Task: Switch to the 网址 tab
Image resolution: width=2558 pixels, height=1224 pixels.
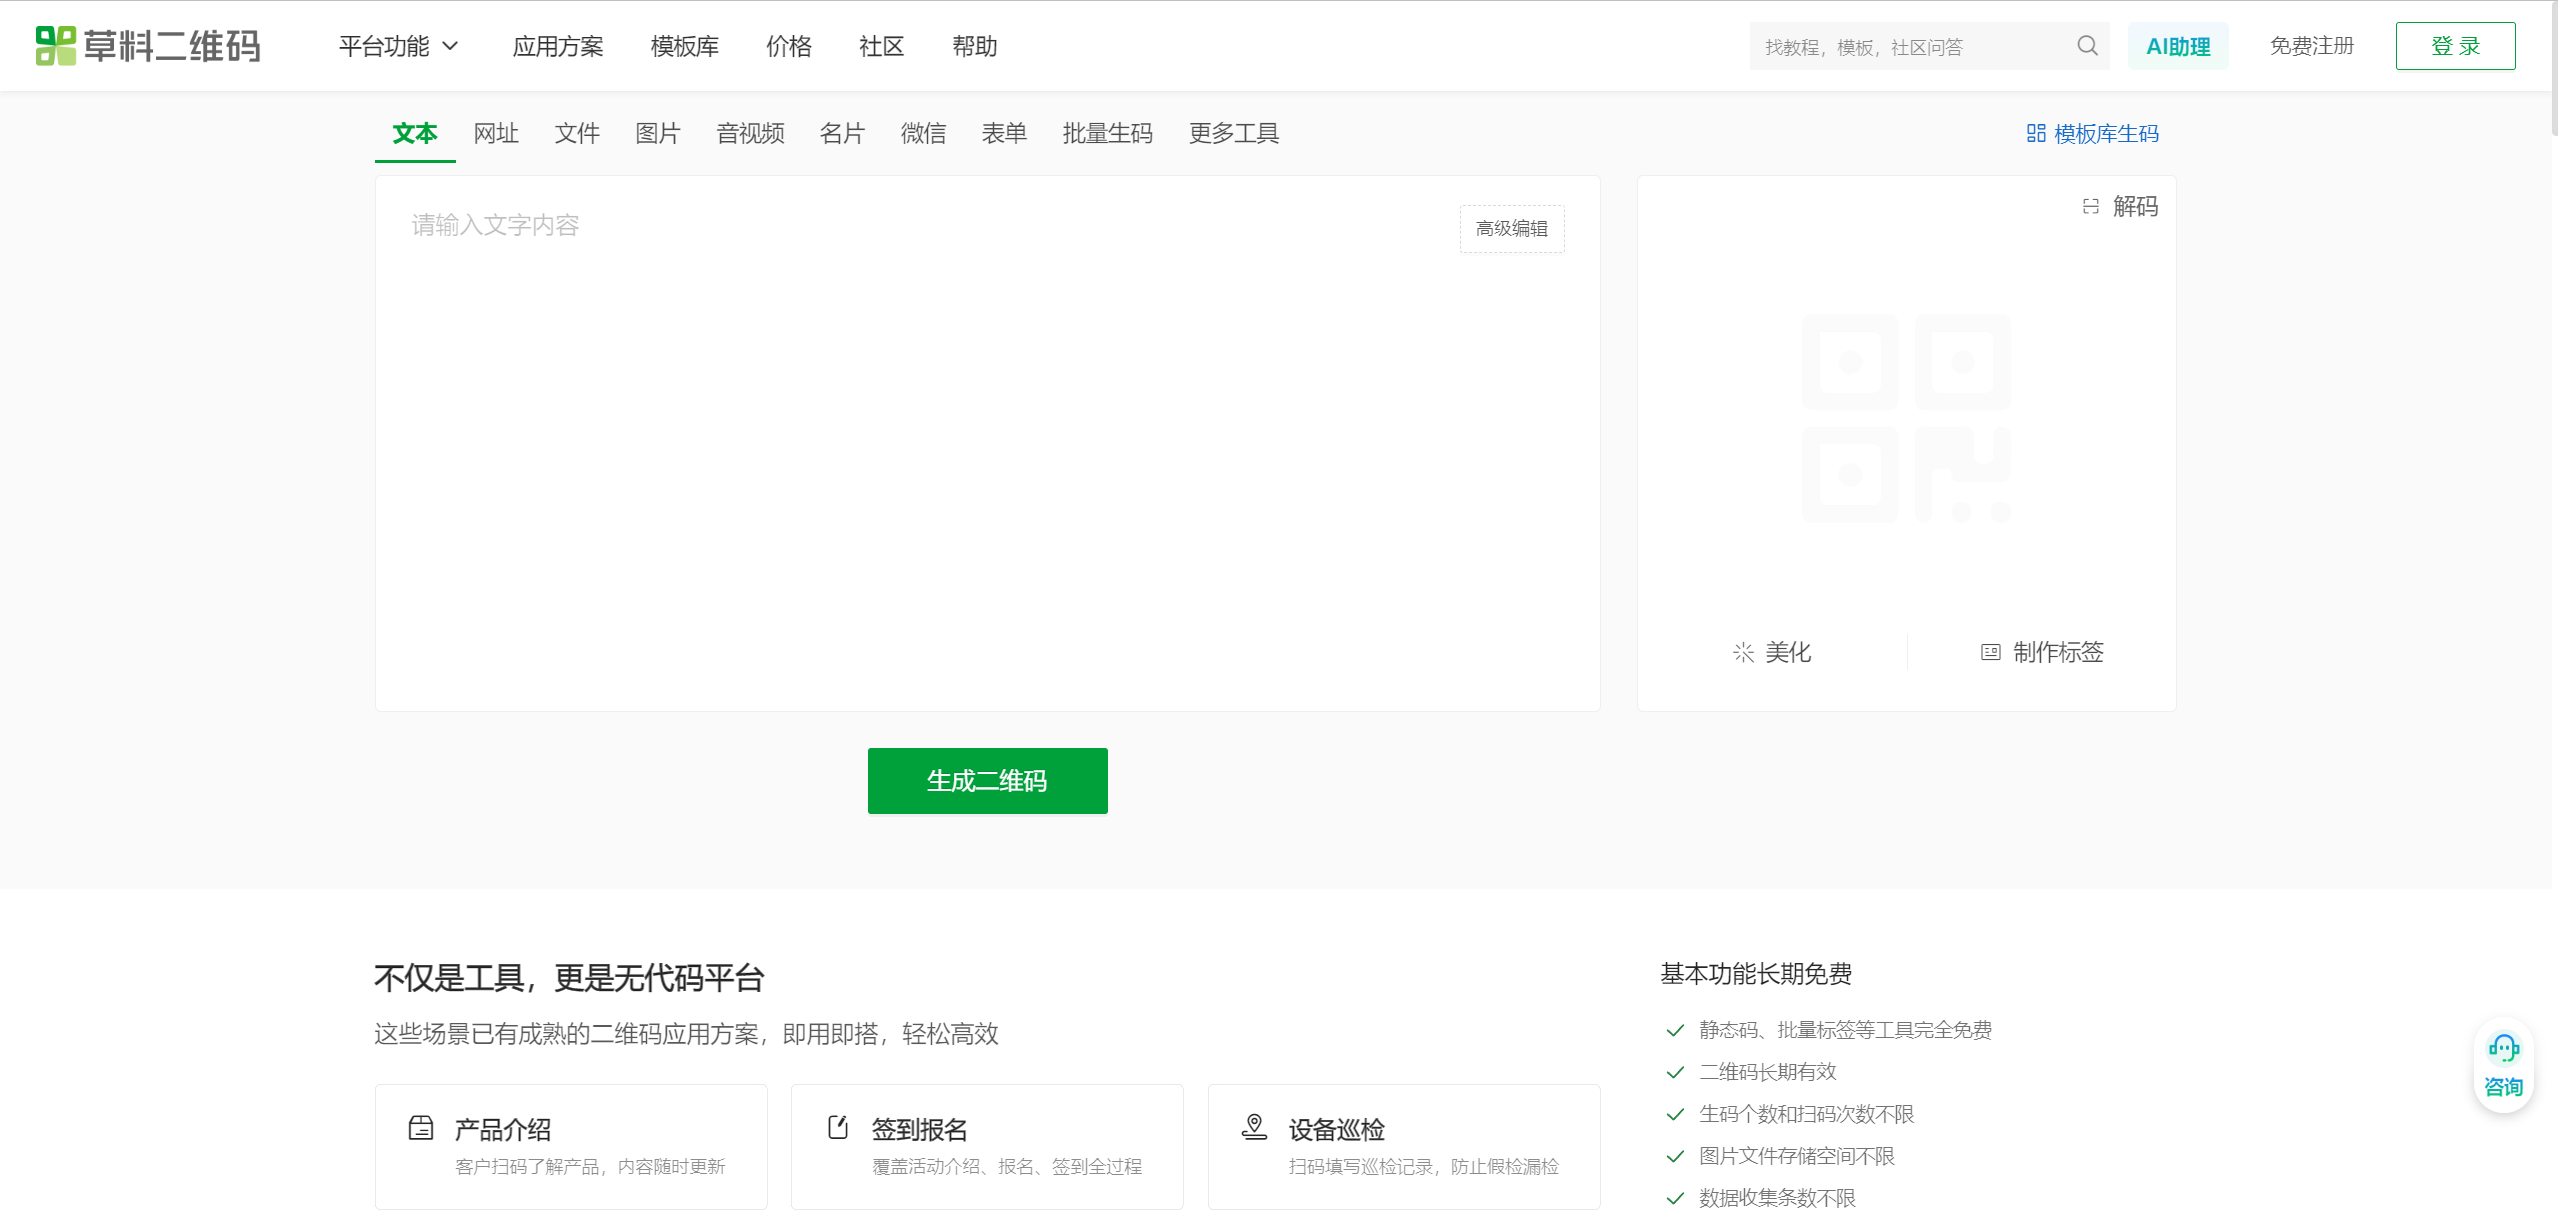Action: tap(496, 133)
